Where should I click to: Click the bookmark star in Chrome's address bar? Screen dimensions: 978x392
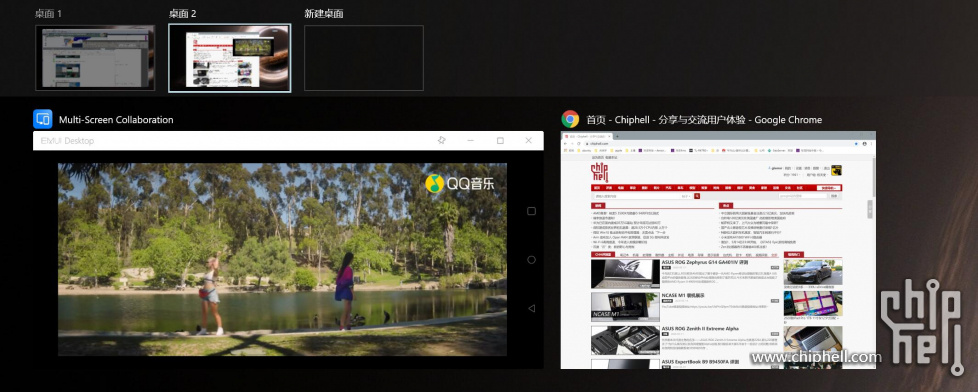coord(856,144)
